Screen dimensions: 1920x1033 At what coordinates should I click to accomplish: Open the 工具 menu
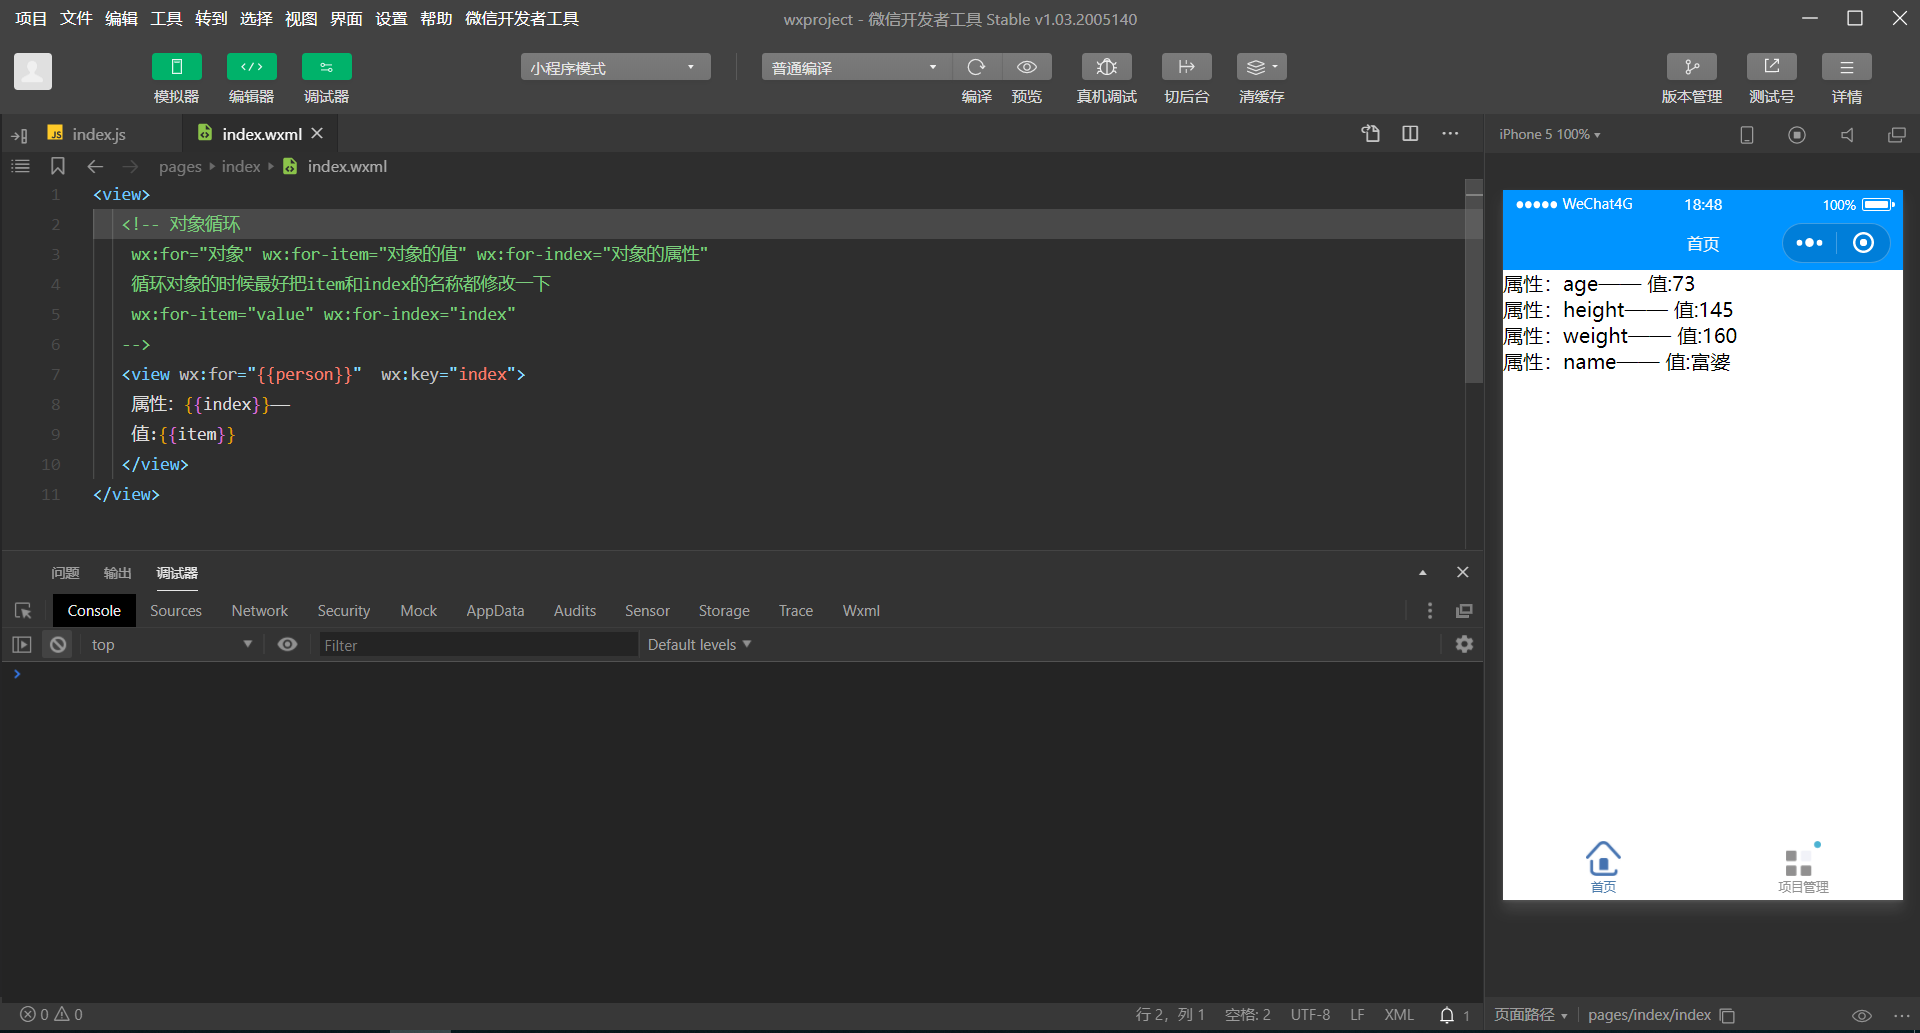click(x=166, y=19)
